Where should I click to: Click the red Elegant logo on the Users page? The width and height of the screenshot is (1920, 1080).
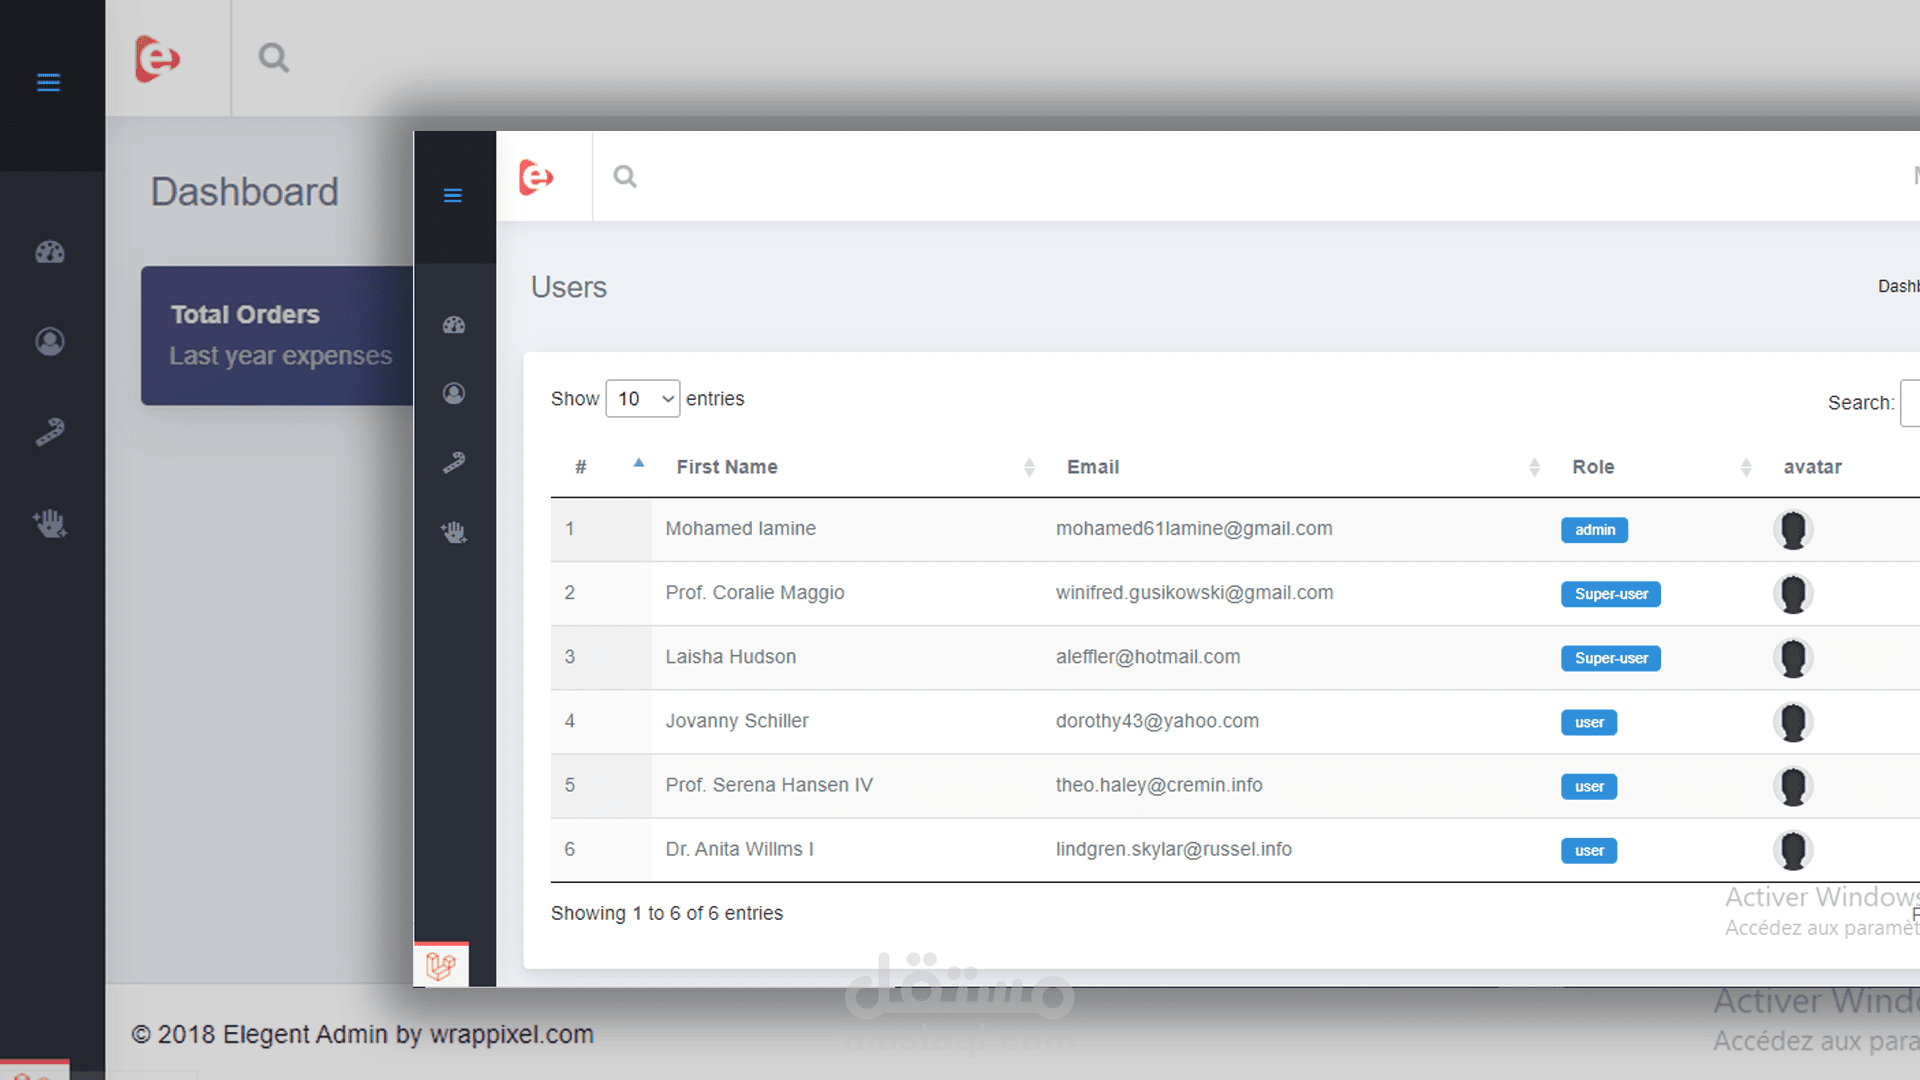[x=536, y=177]
